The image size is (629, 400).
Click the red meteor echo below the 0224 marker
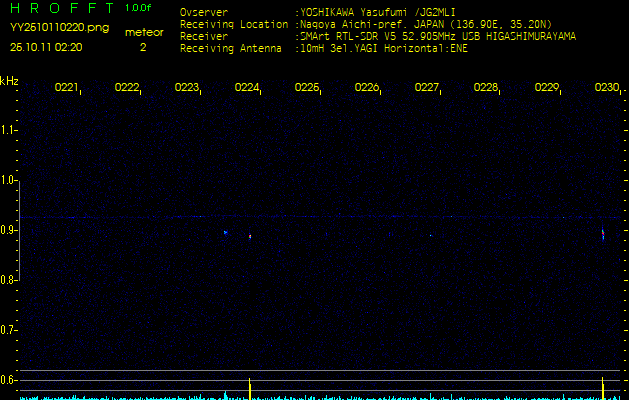[x=250, y=237]
